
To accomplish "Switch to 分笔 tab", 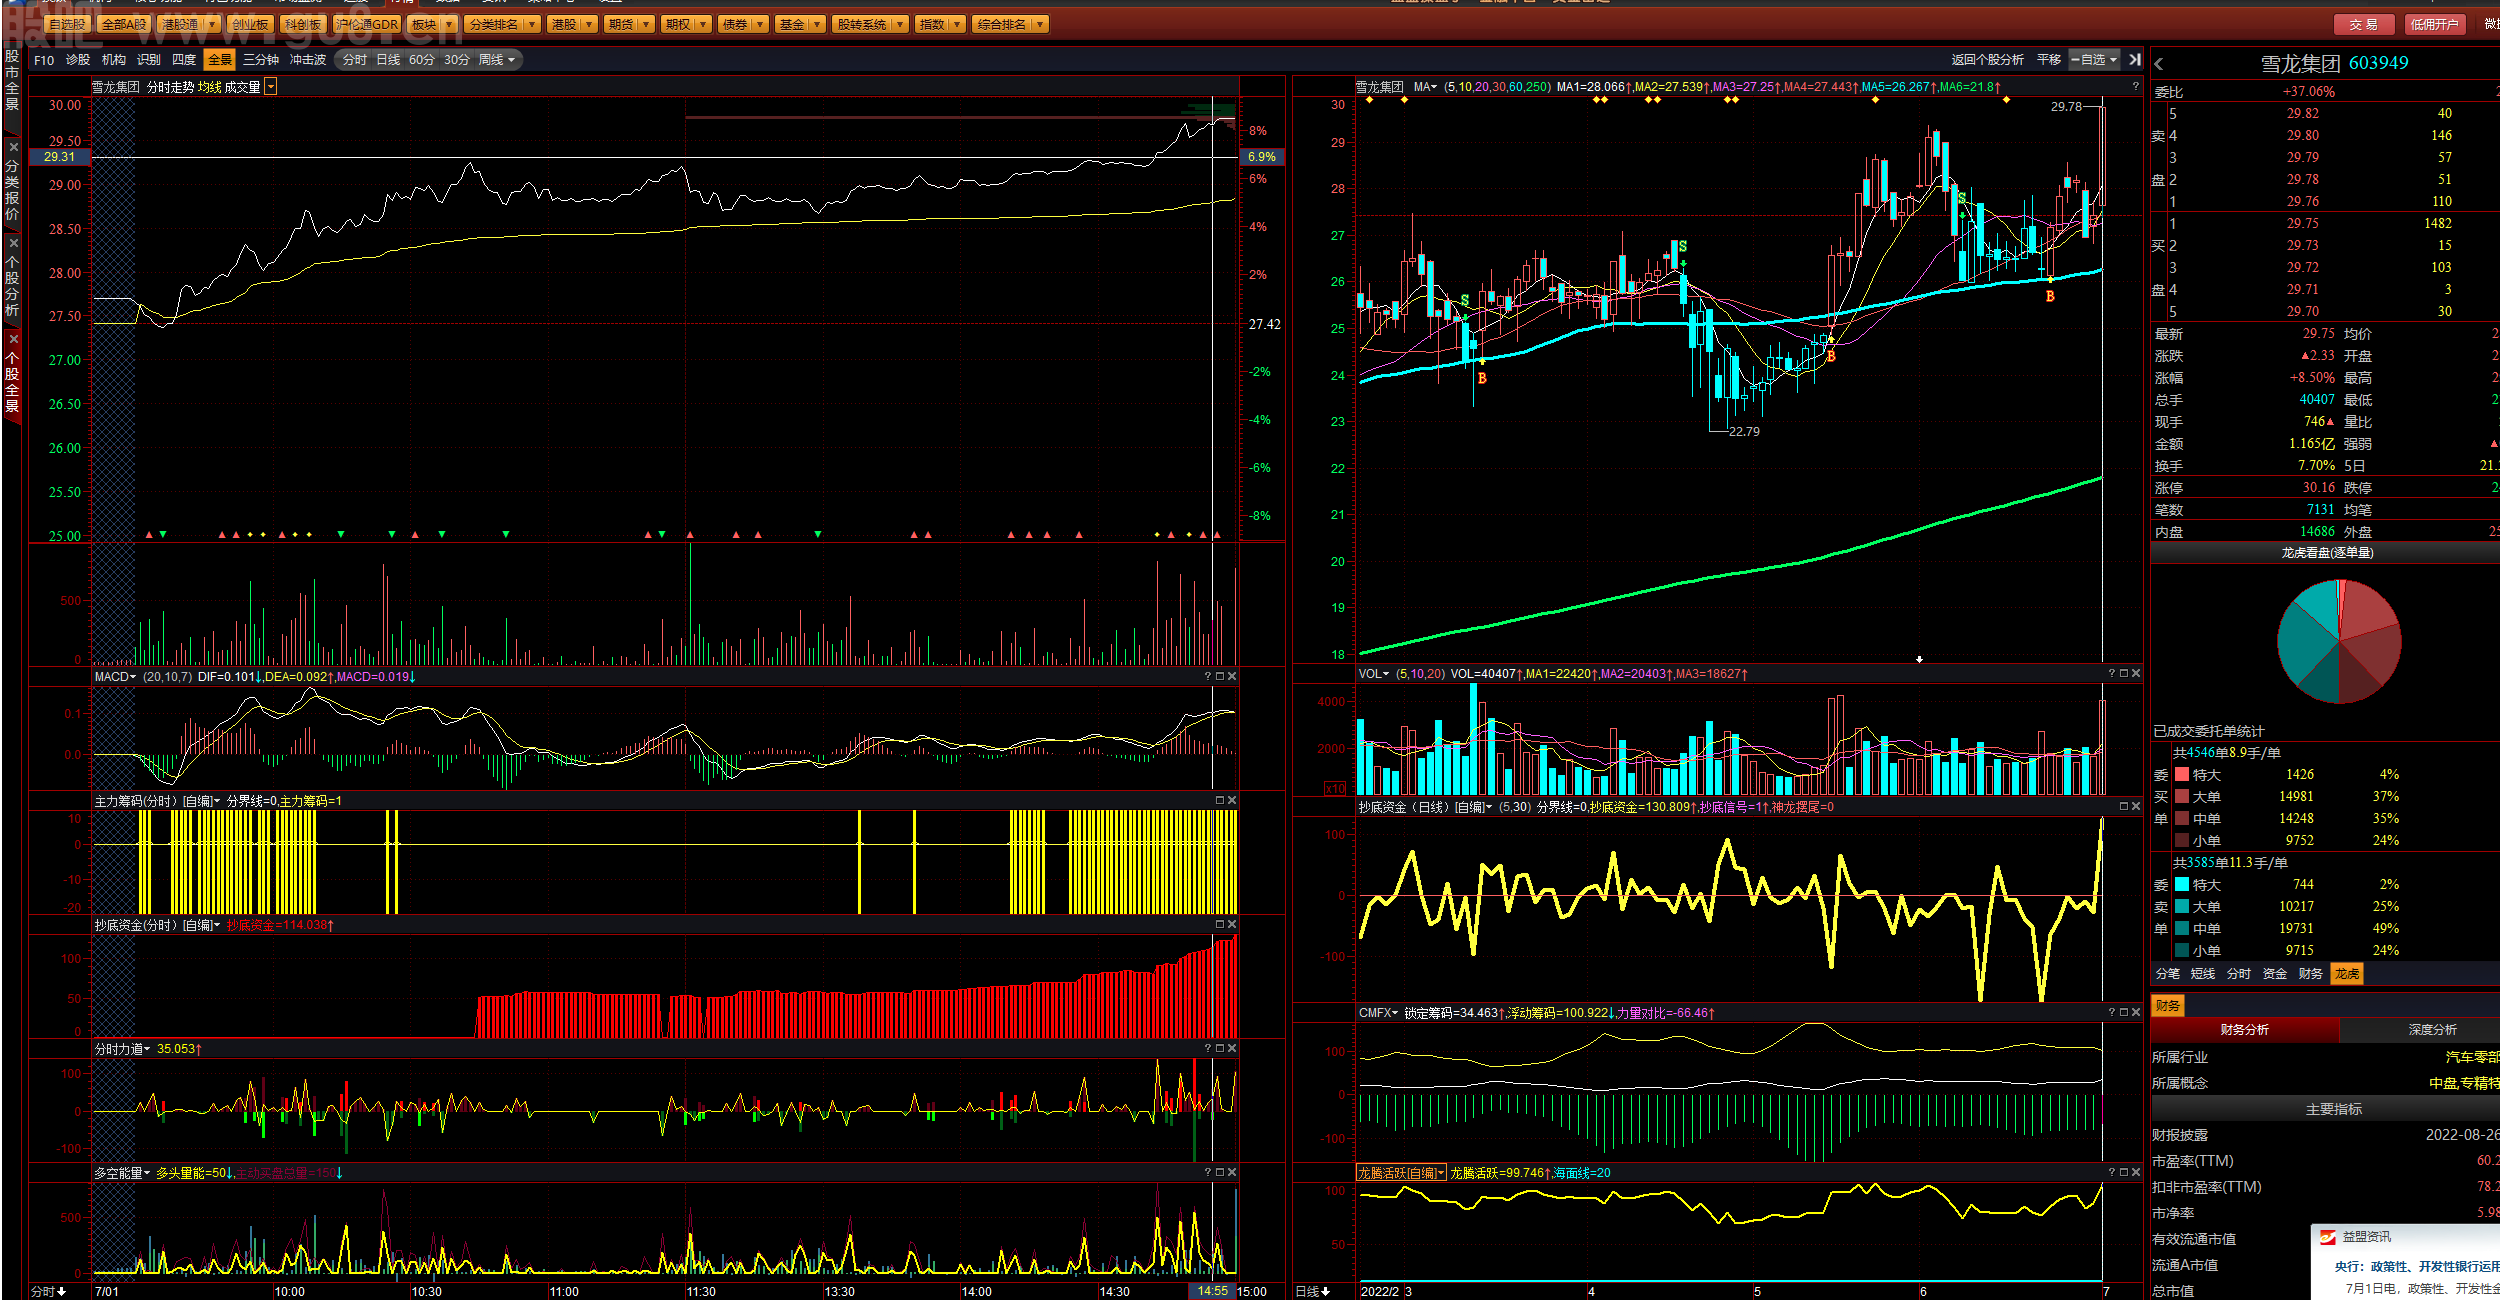I will 2167,974.
